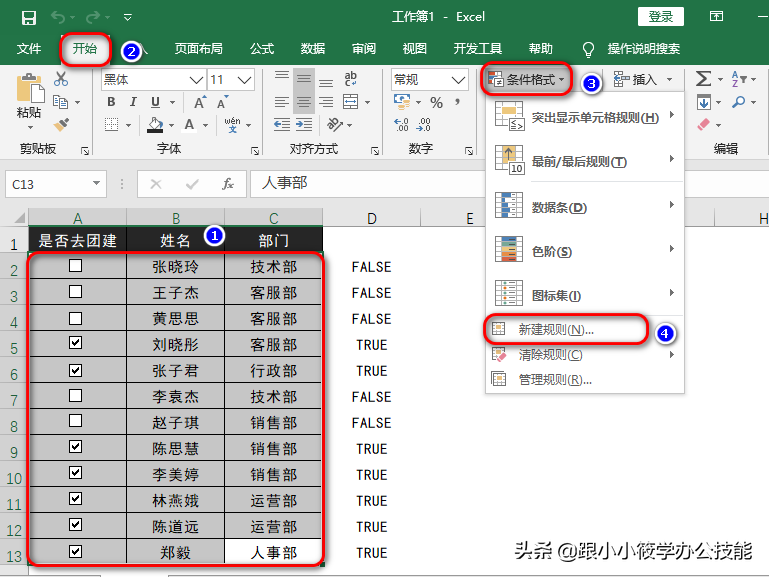Click the Decrease Indent icon

[282, 125]
